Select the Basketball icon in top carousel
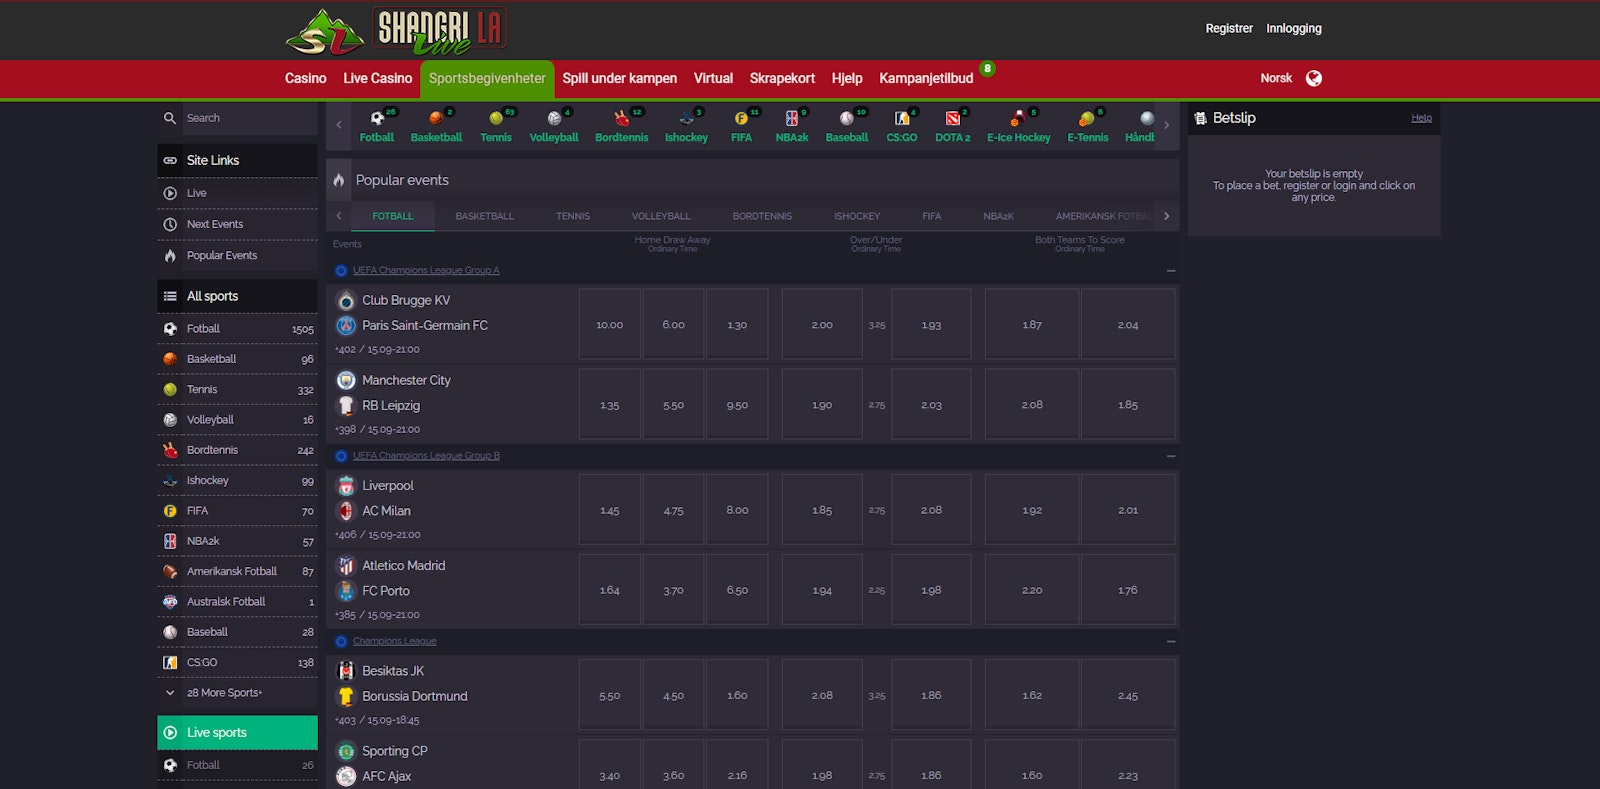 (436, 119)
